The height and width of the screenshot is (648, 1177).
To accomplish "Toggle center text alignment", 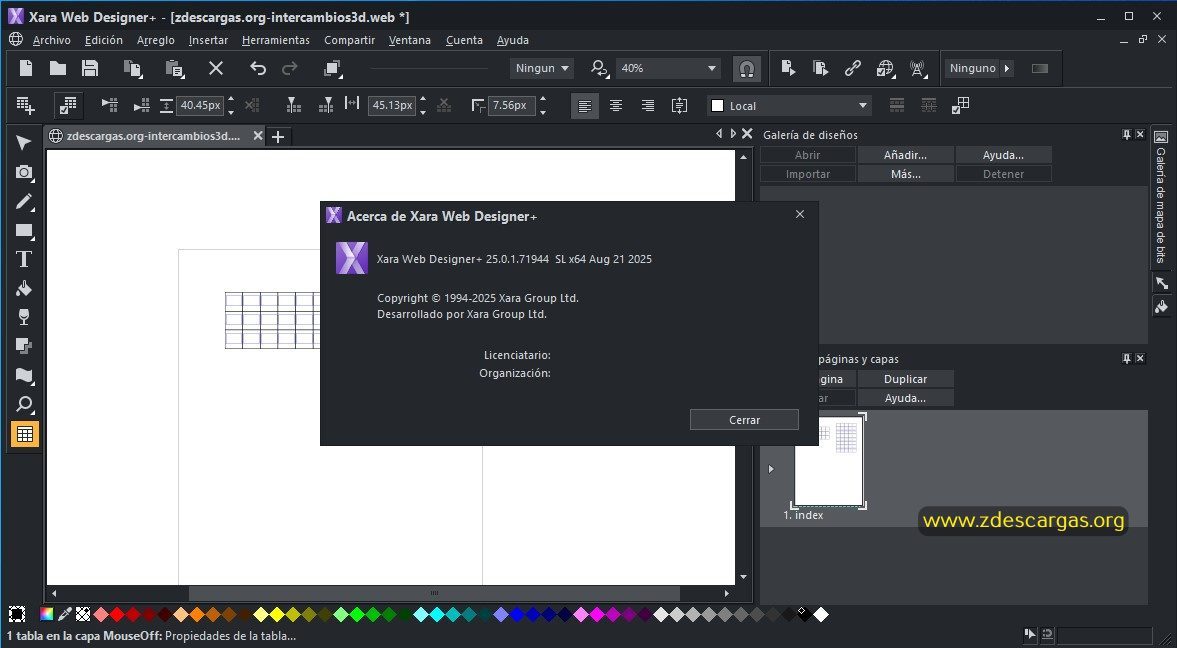I will click(616, 106).
